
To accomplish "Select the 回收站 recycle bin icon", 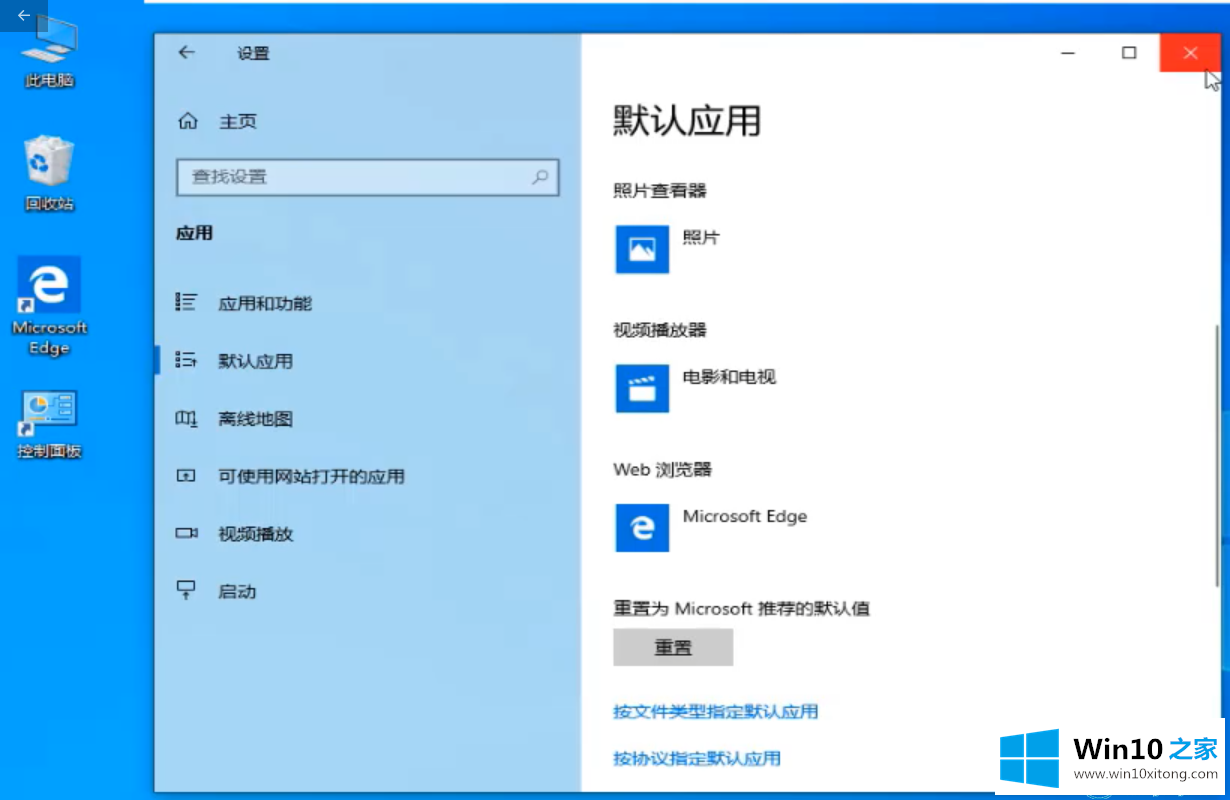I will [x=49, y=172].
